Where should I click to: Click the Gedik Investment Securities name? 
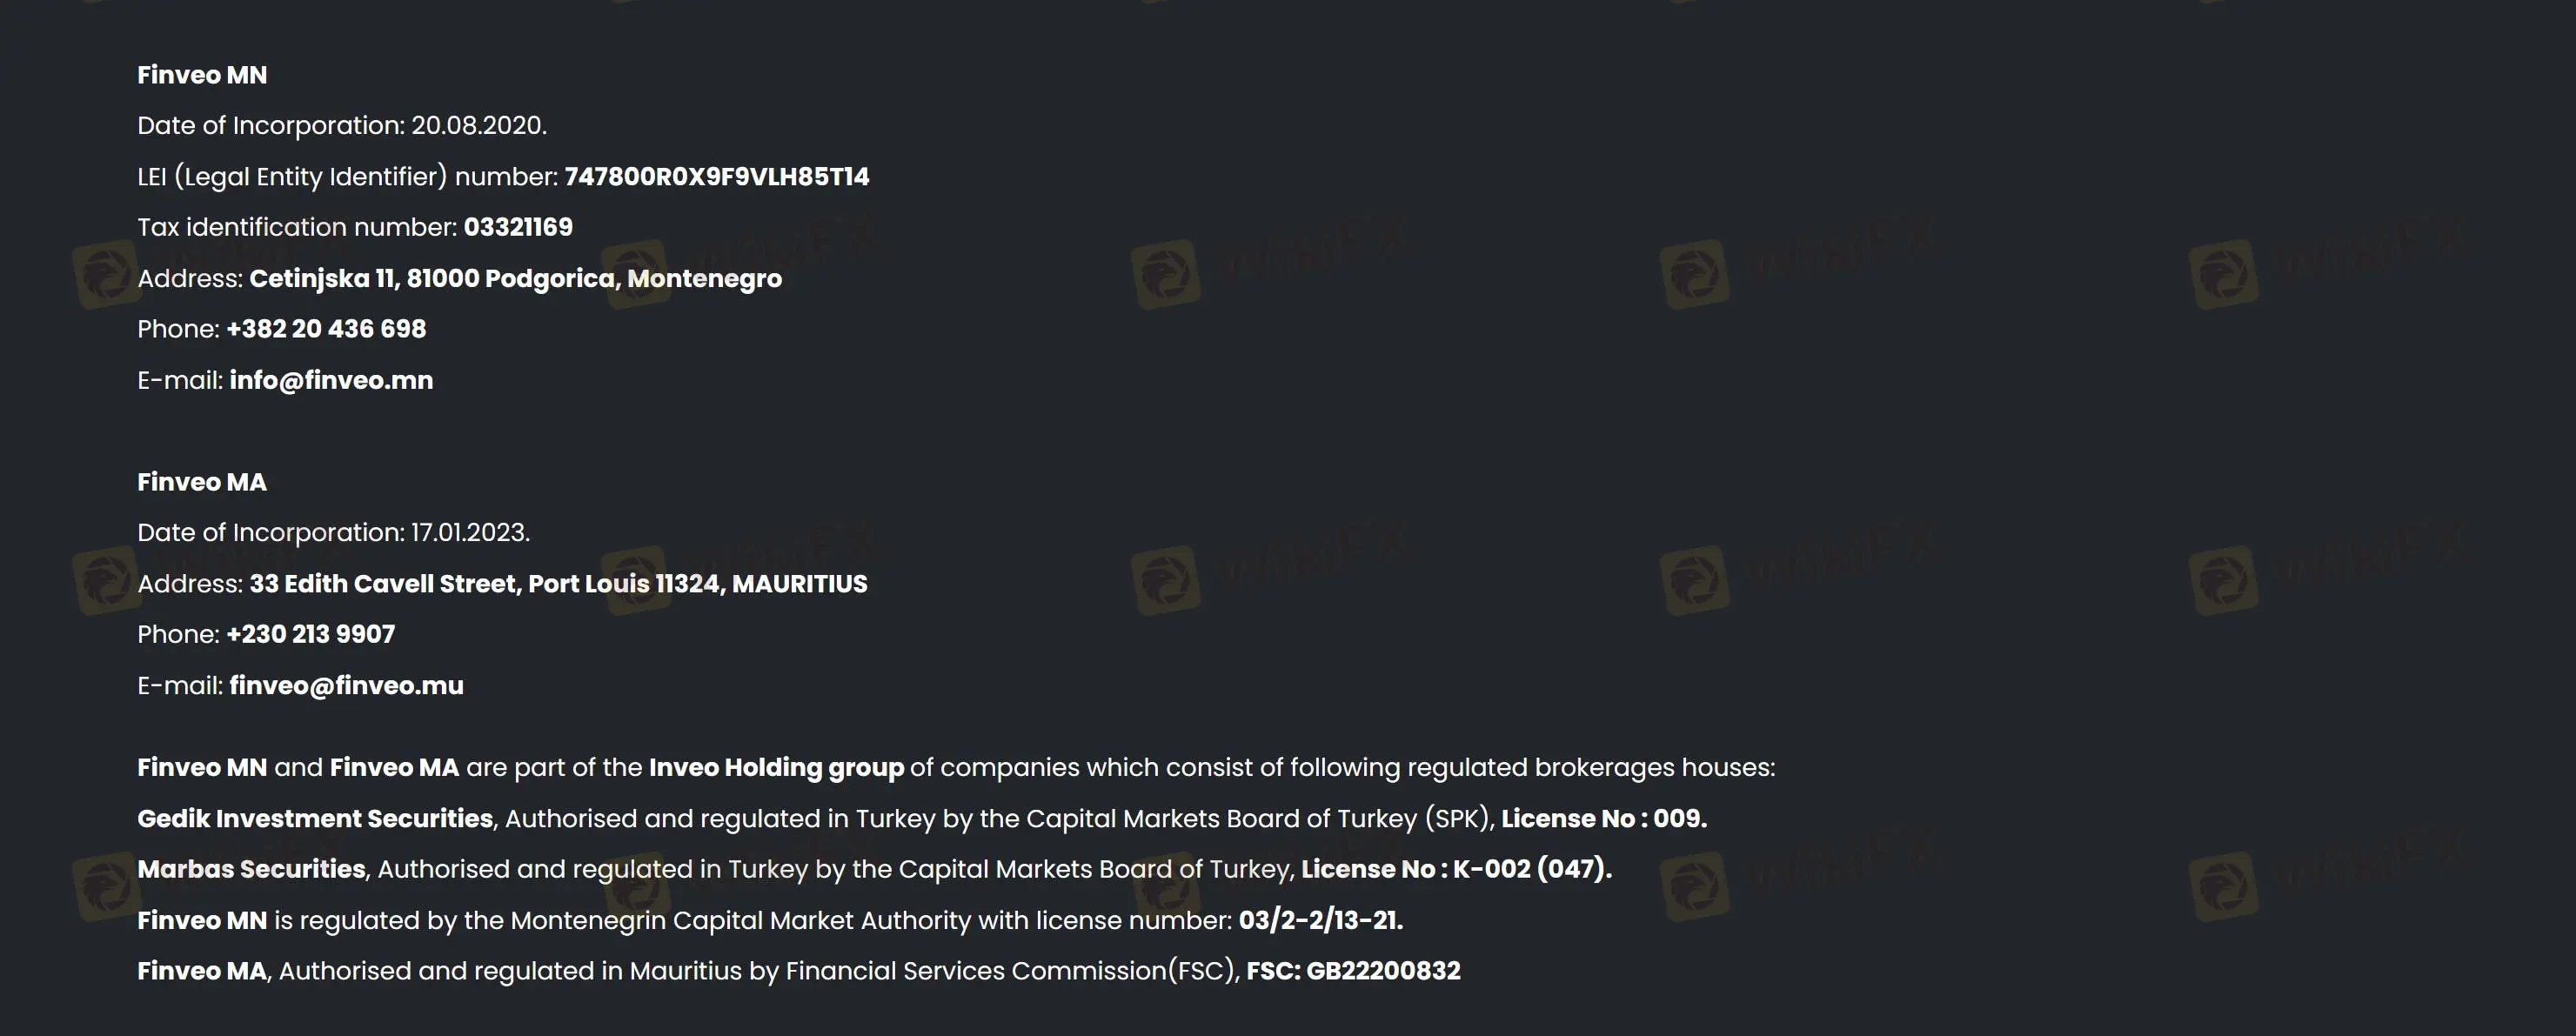(315, 818)
